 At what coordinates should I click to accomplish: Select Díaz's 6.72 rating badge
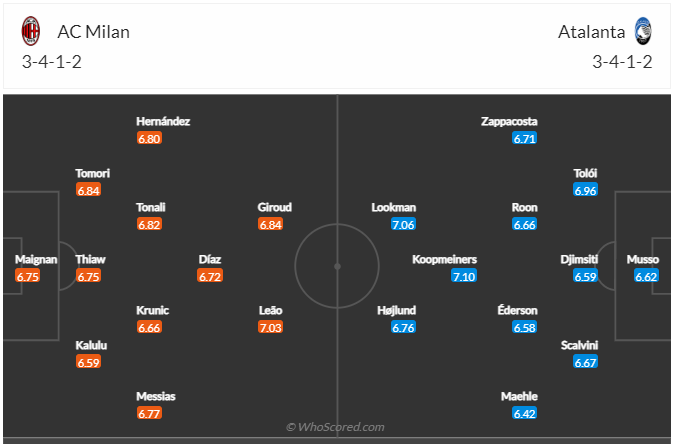click(210, 276)
